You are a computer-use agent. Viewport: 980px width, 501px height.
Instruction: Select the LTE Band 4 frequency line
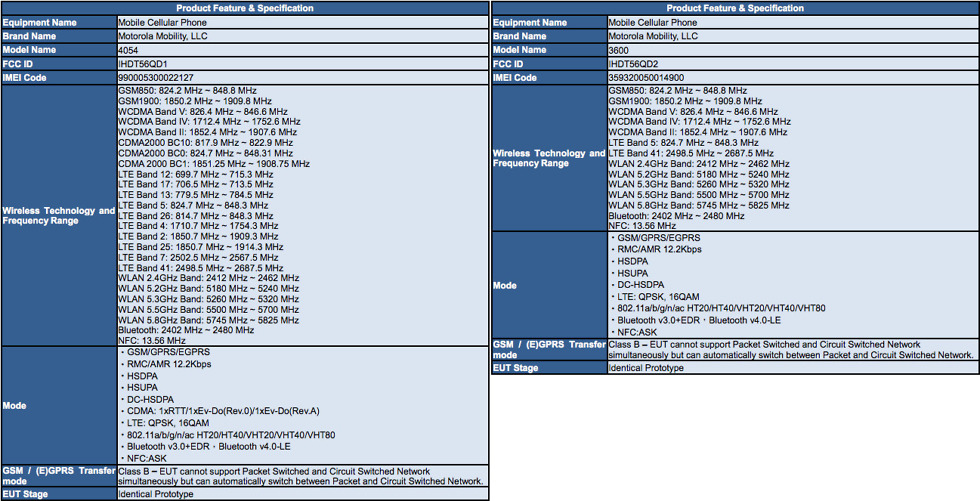[200, 226]
